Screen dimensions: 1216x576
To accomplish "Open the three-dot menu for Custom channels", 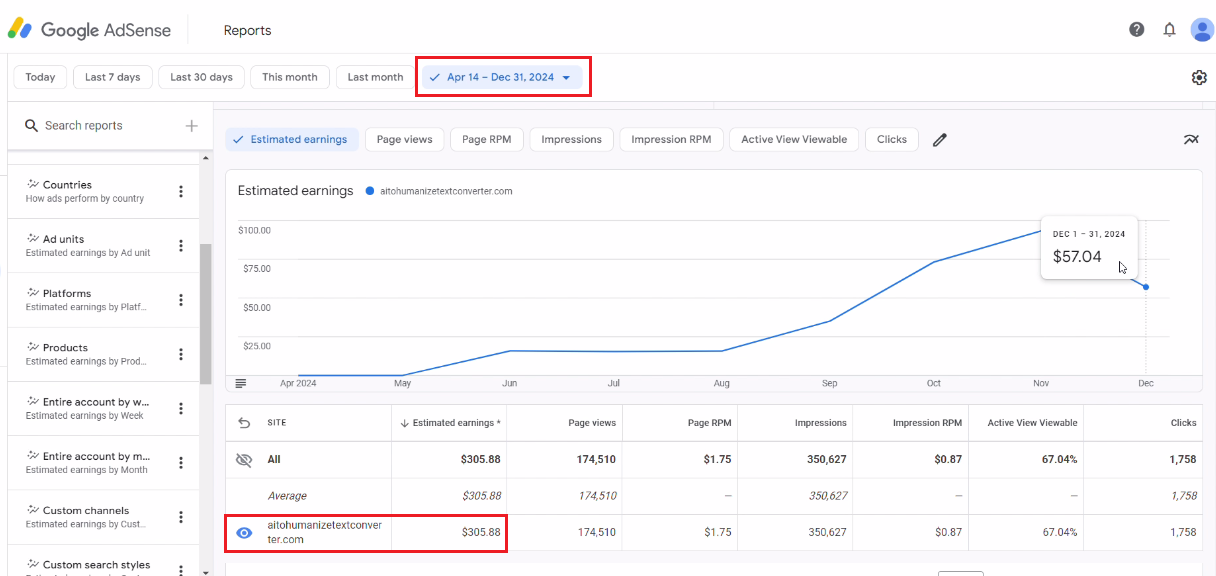I will (181, 516).
